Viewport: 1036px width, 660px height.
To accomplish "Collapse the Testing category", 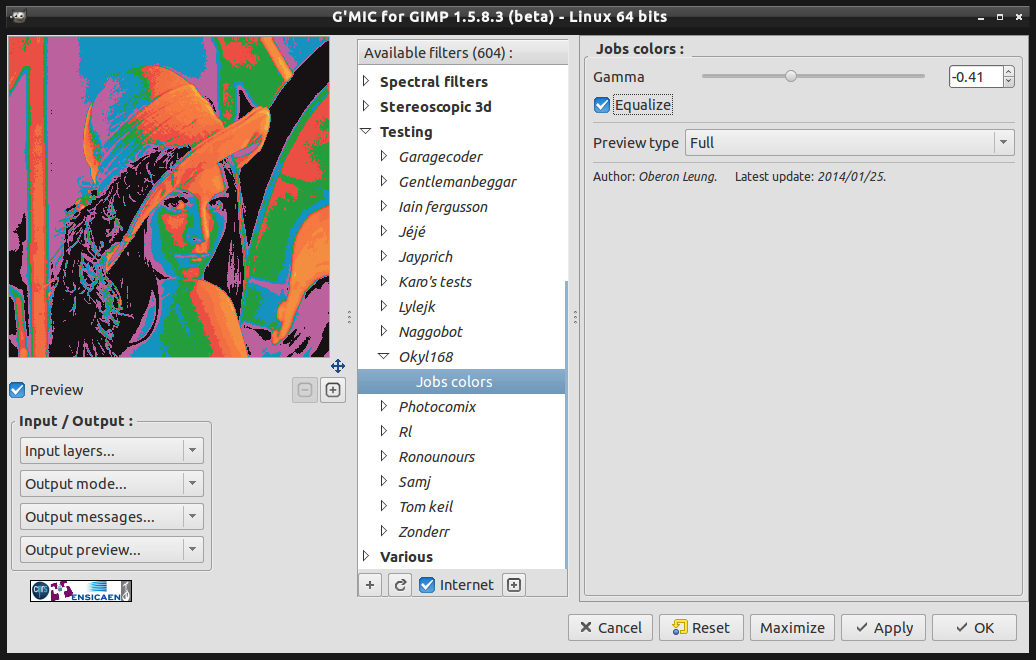I will pos(366,131).
